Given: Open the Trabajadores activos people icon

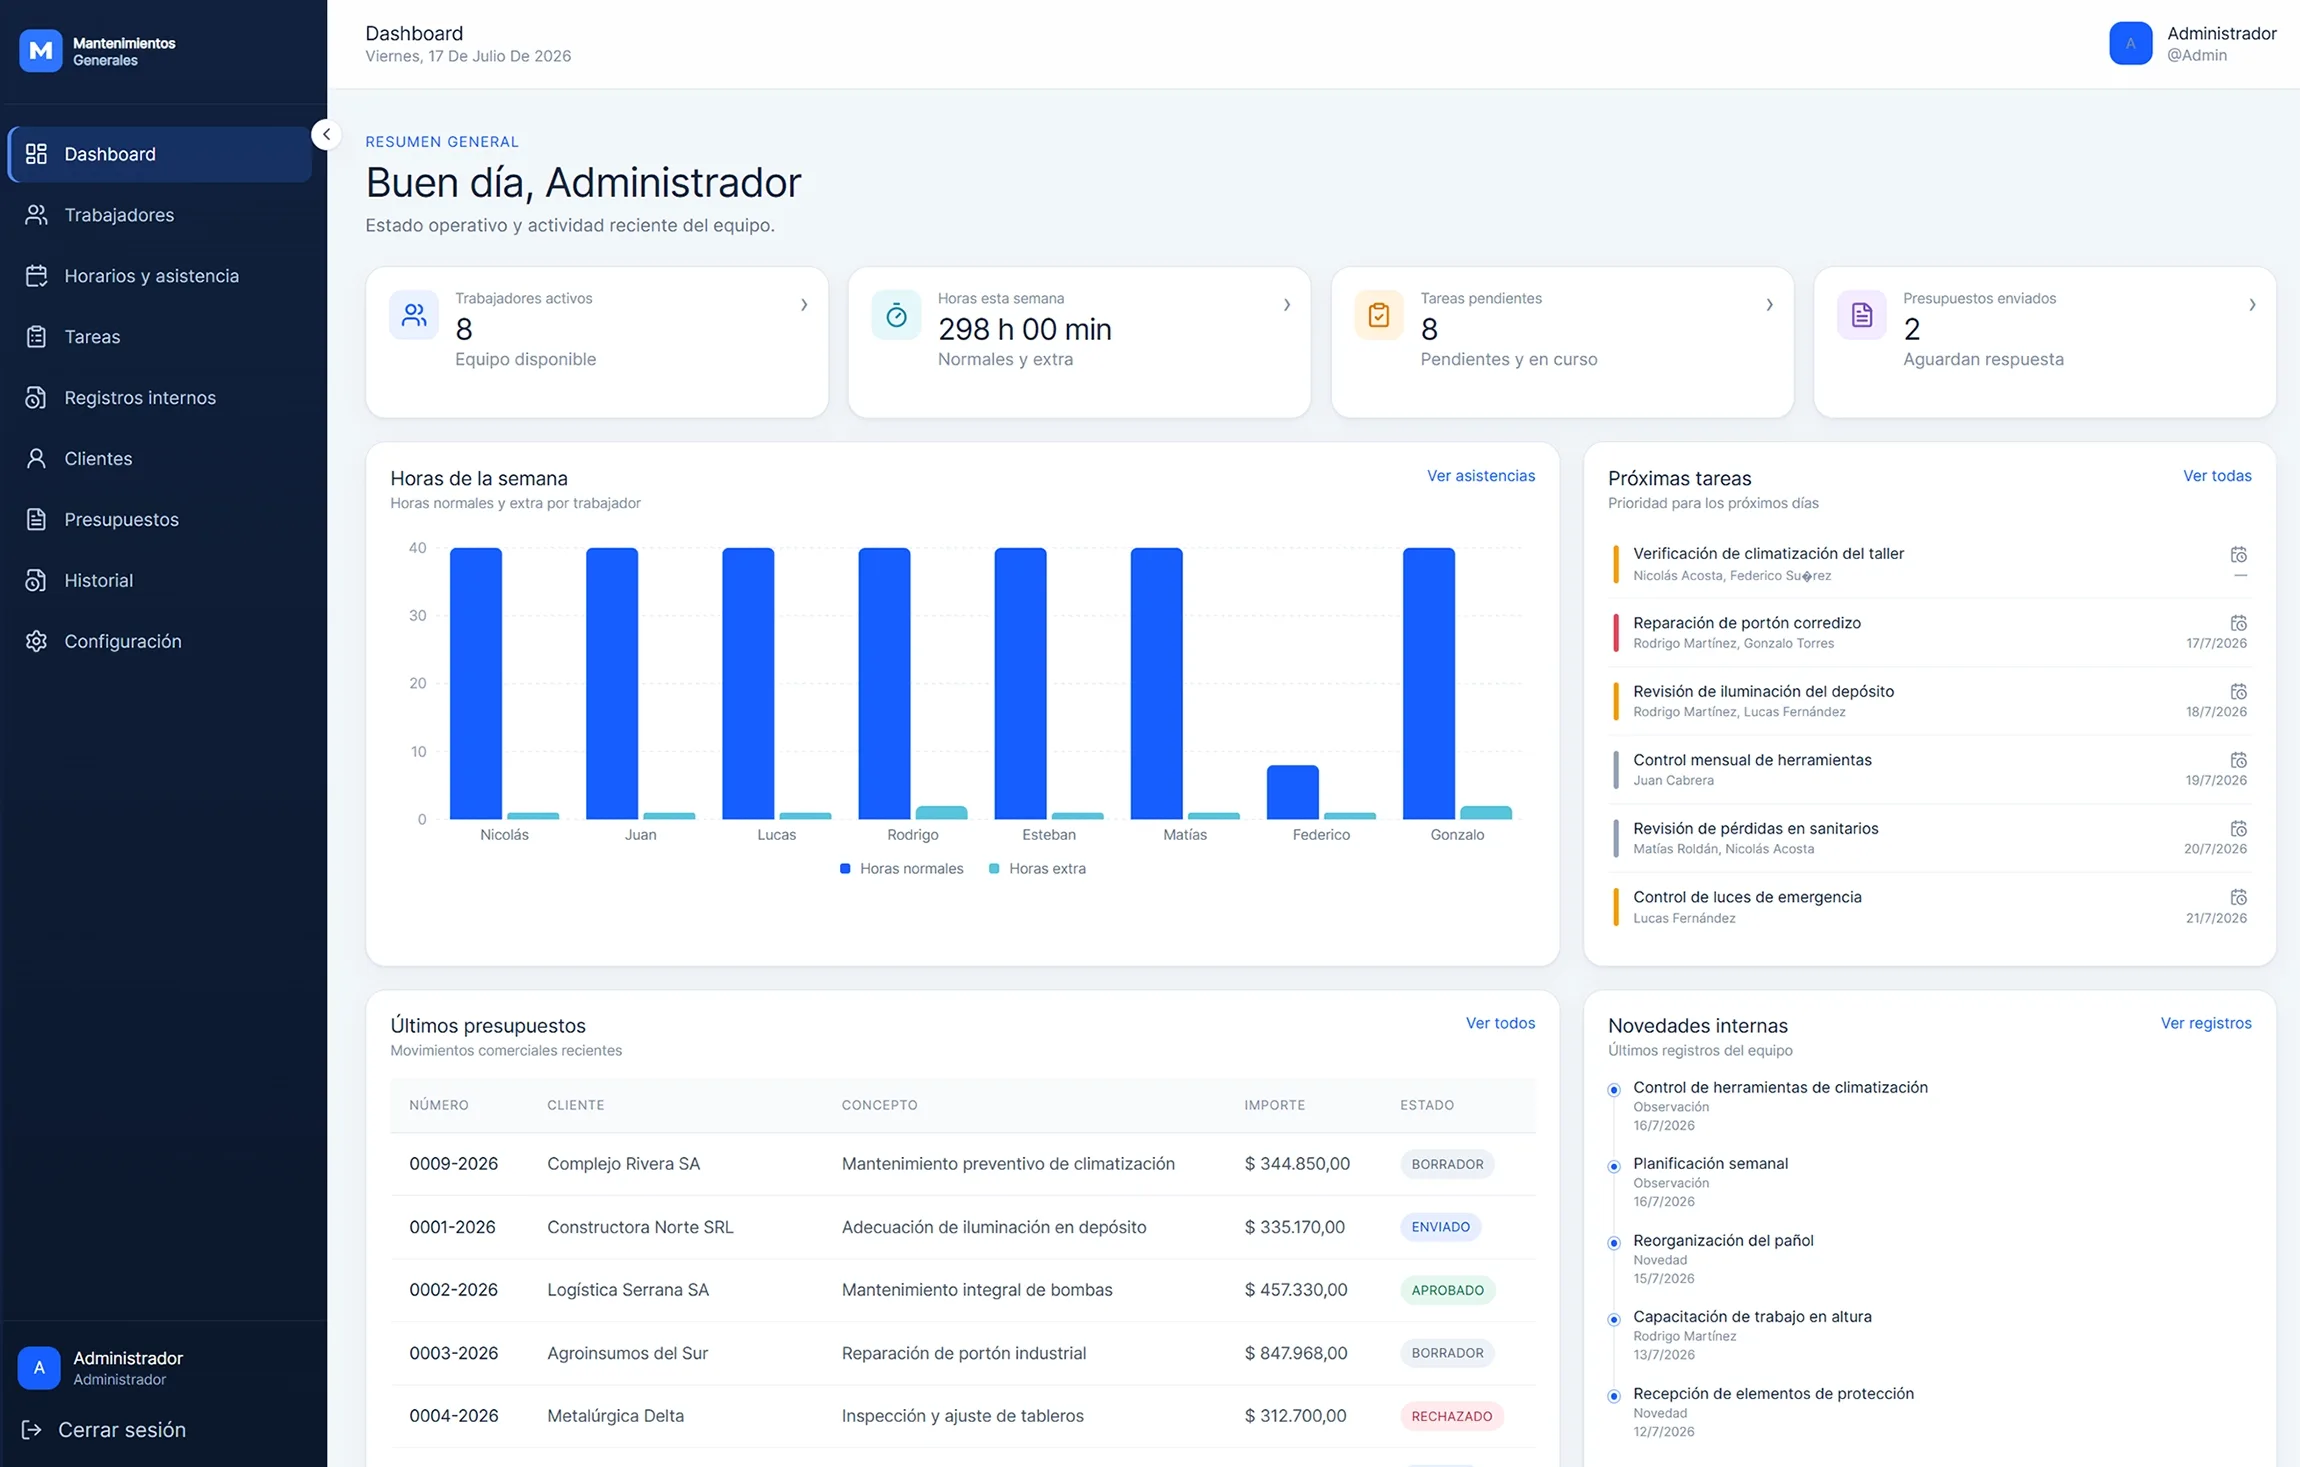Looking at the screenshot, I should click(414, 315).
